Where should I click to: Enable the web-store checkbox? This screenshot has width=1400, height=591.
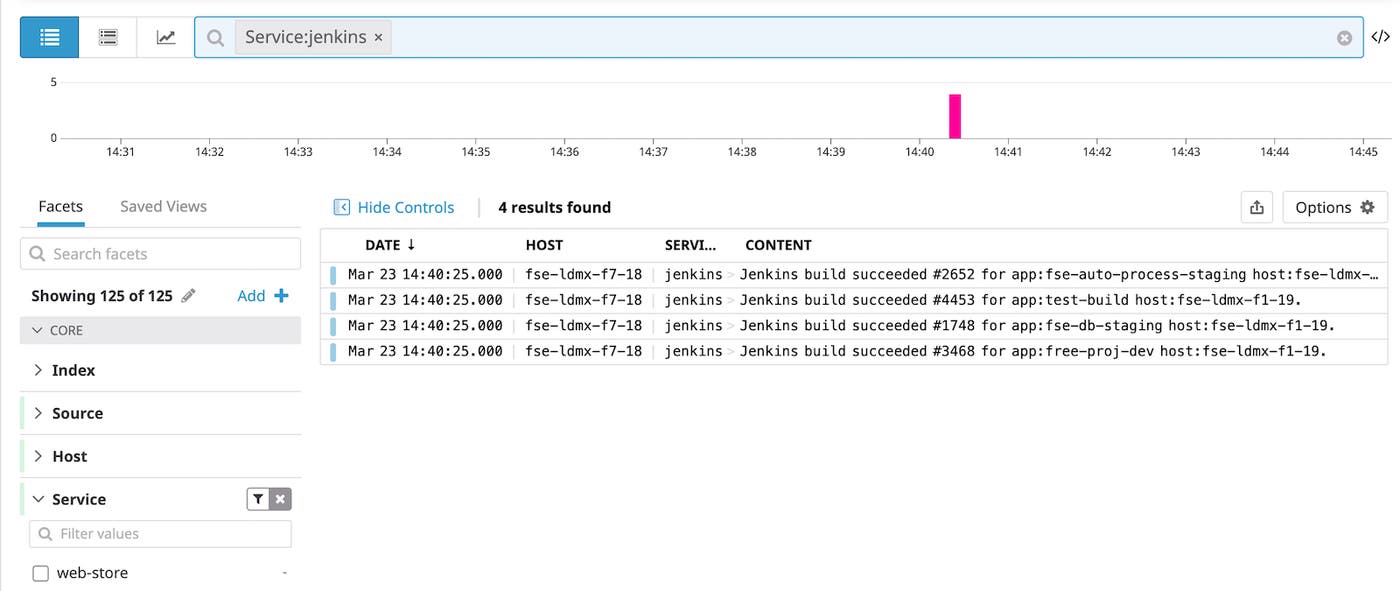point(39,572)
